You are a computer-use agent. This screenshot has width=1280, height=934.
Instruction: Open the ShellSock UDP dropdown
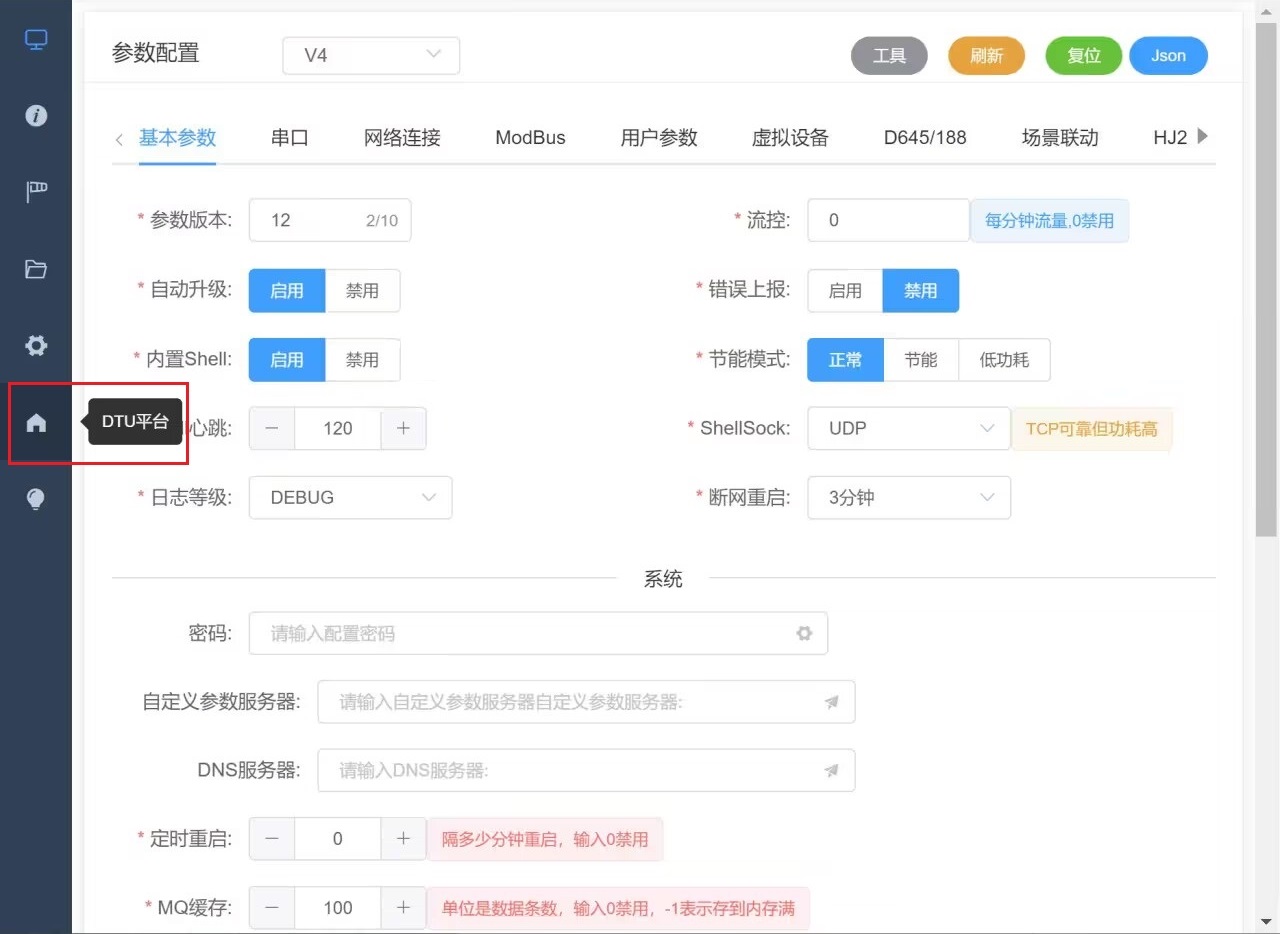point(909,428)
